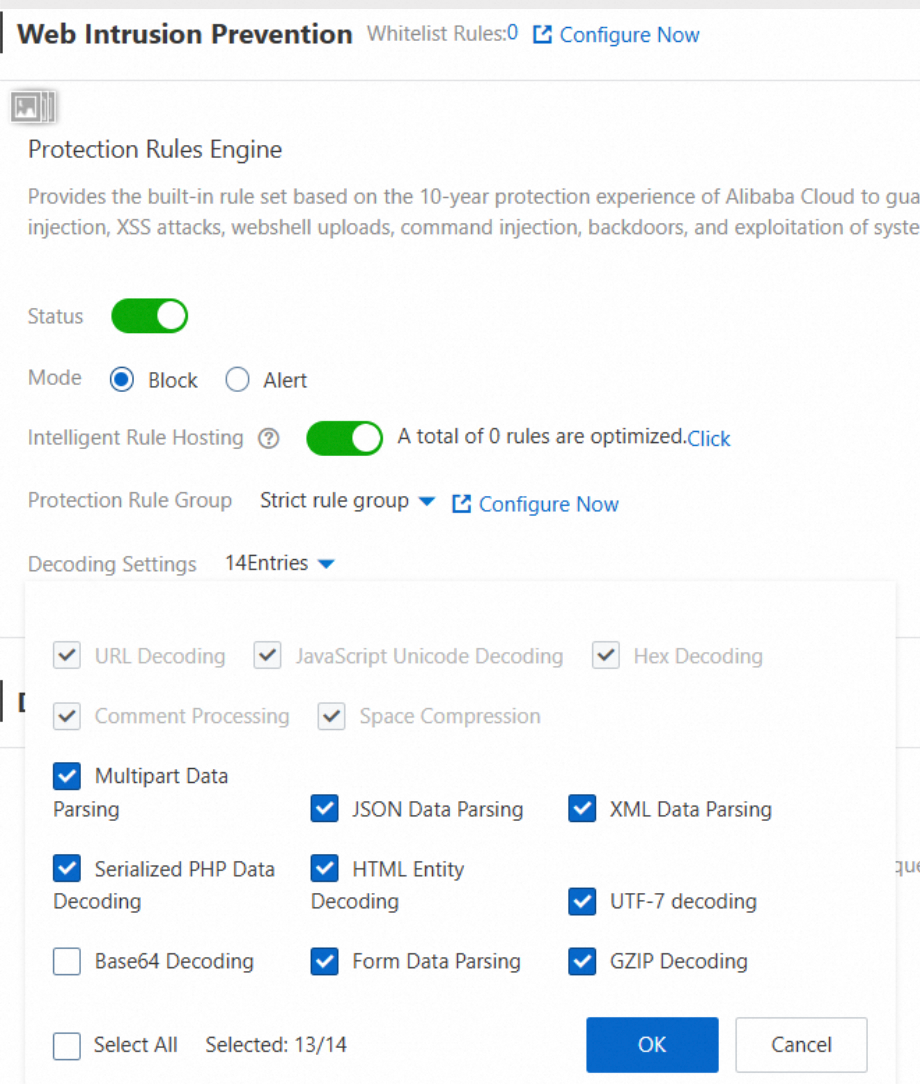920x1084 pixels.
Task: Uncheck the GZIP Decoding checkbox
Action: click(x=582, y=962)
